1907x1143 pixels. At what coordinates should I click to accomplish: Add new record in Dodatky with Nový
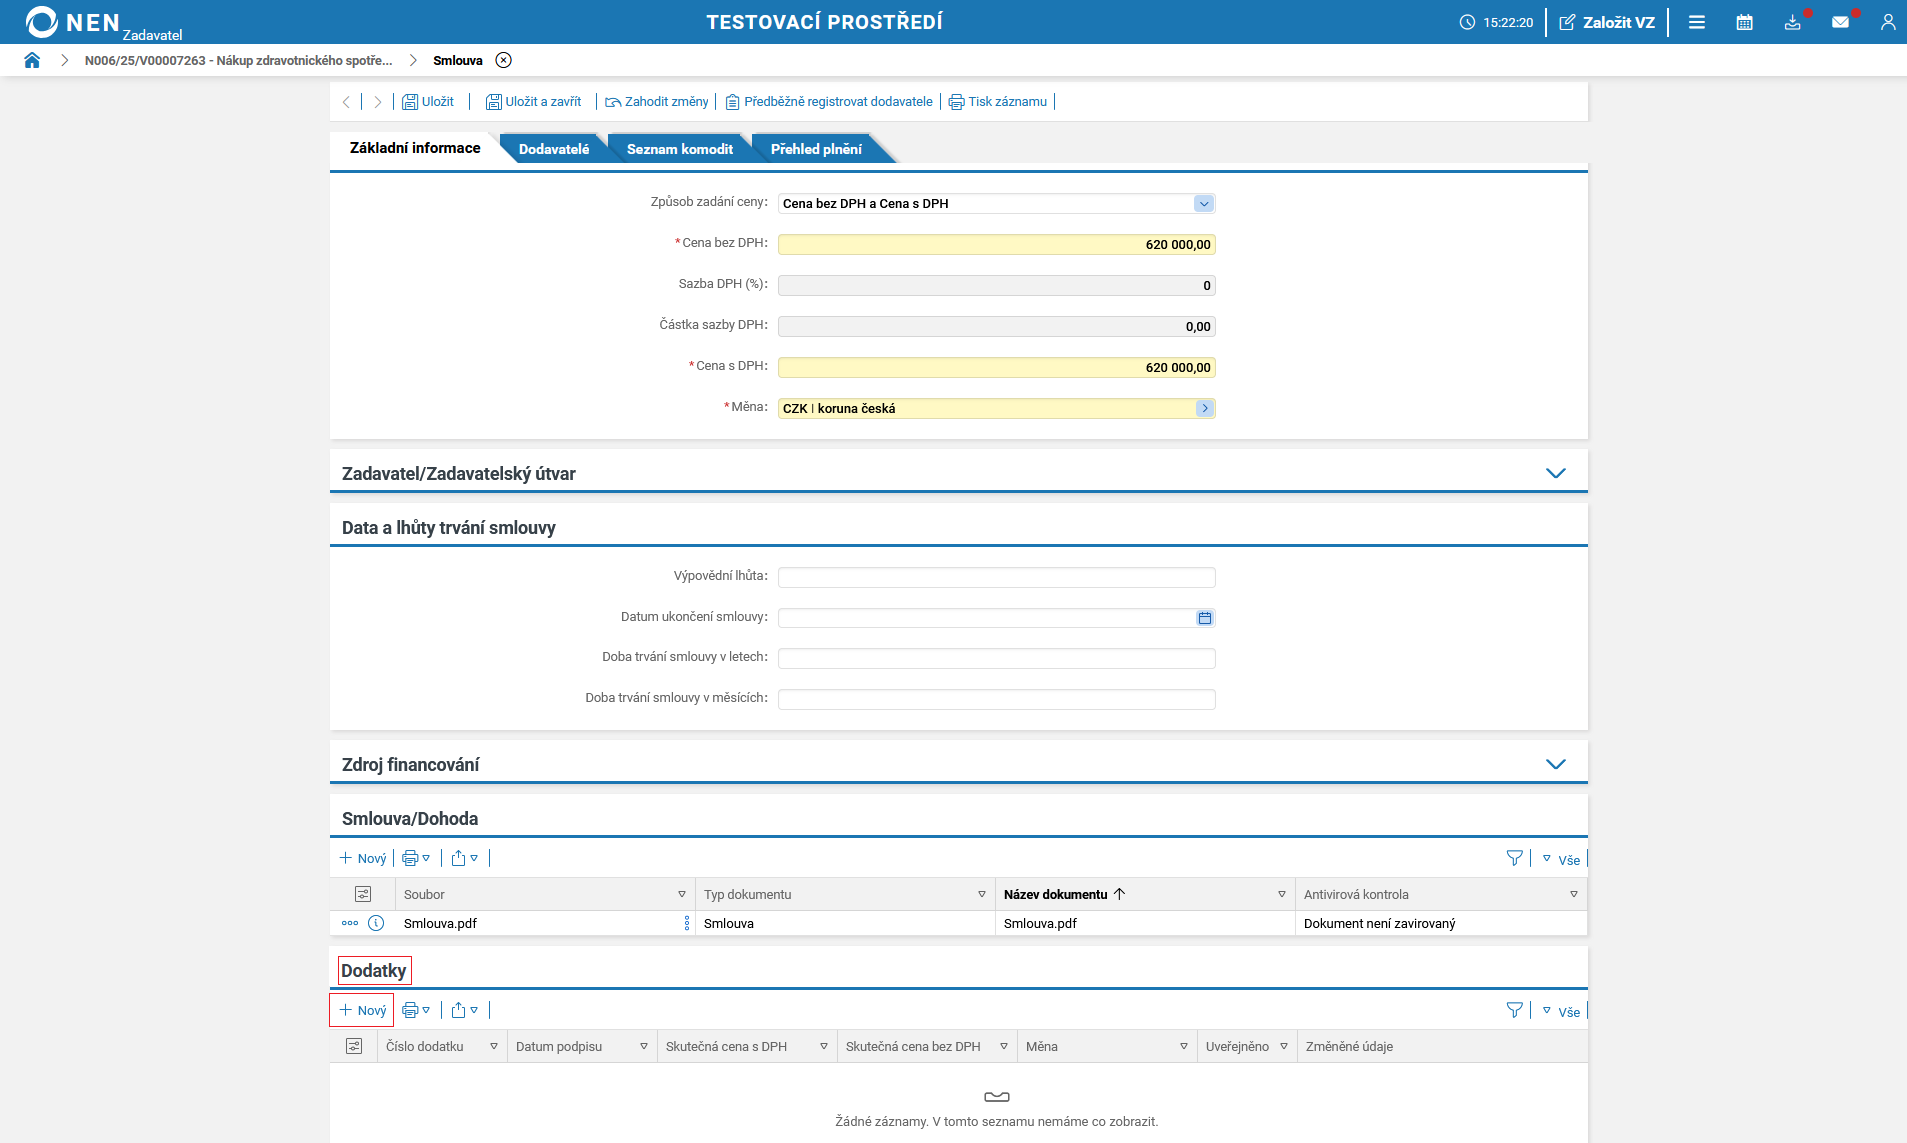coord(362,1010)
